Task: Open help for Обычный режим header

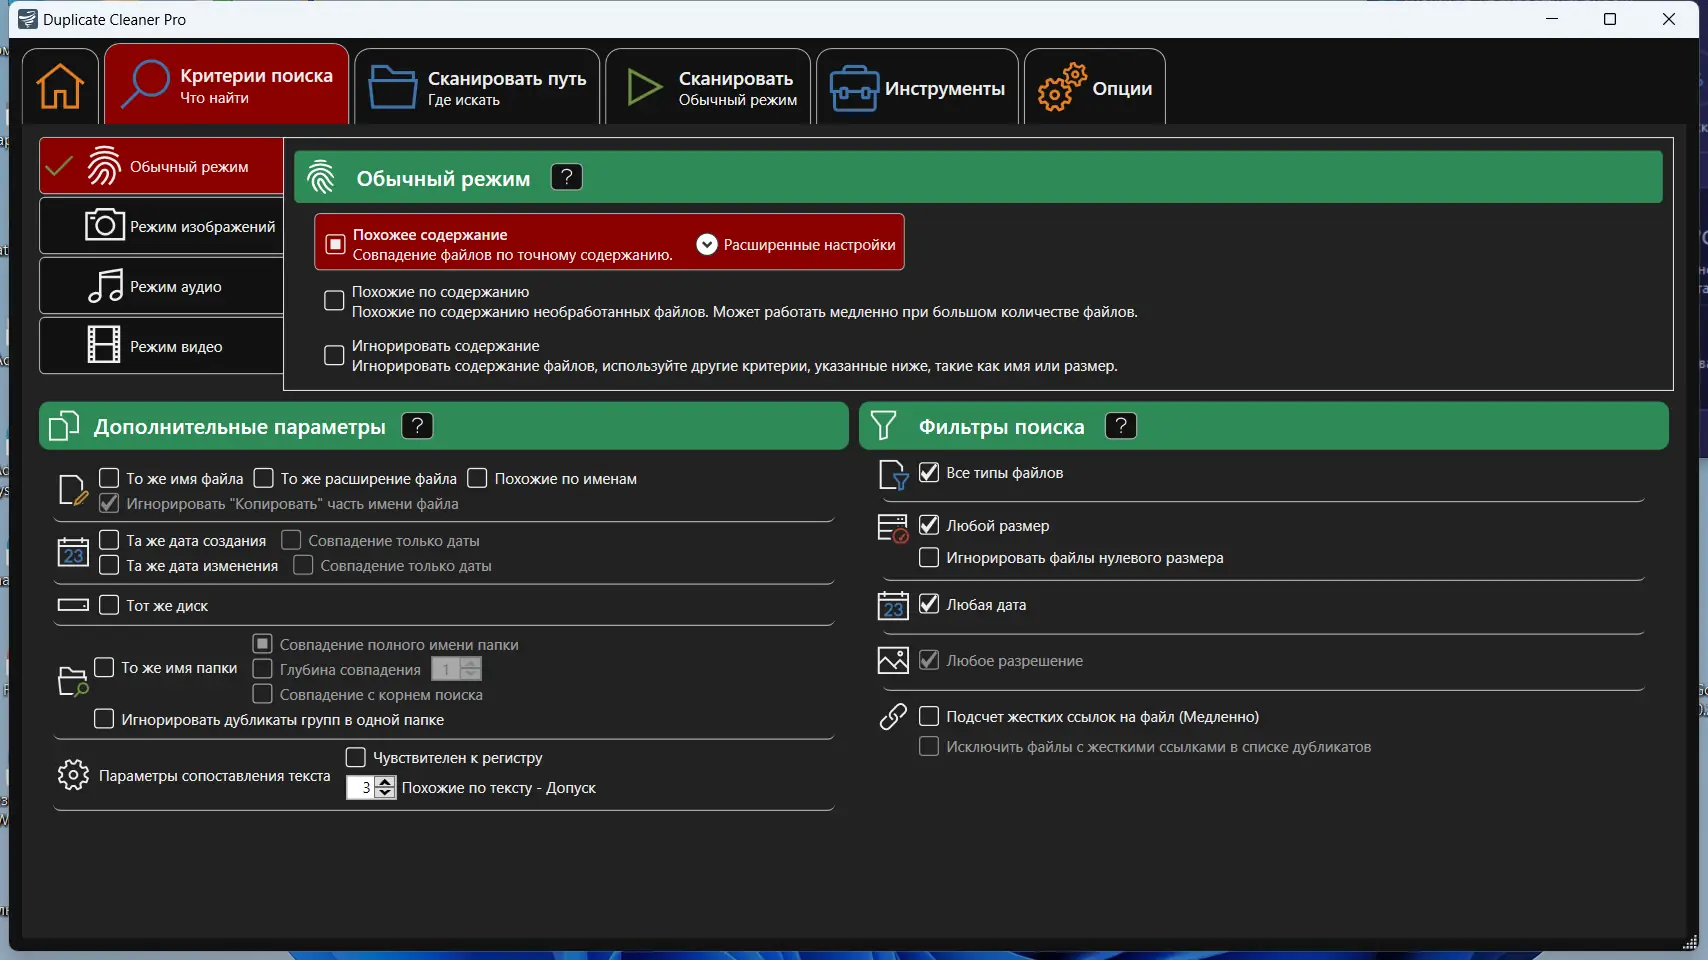Action: point(567,177)
